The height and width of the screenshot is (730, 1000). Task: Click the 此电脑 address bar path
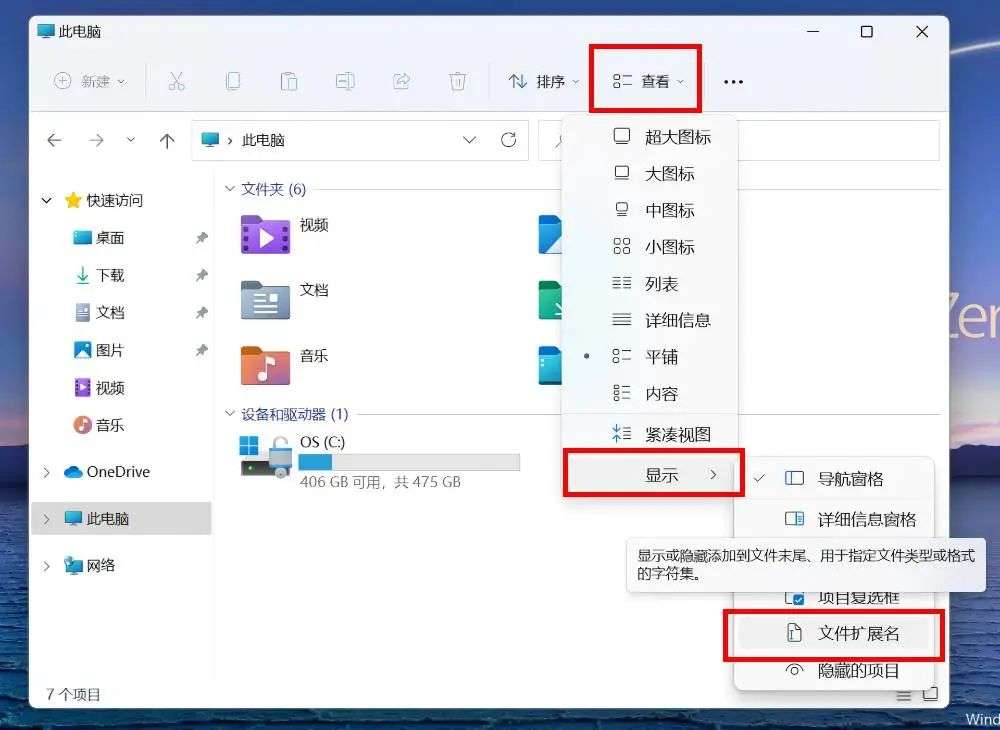[x=263, y=140]
